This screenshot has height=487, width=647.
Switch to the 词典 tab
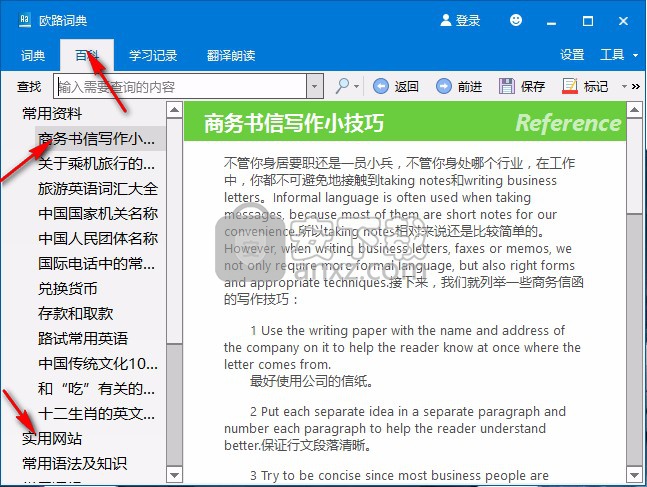tap(33, 55)
